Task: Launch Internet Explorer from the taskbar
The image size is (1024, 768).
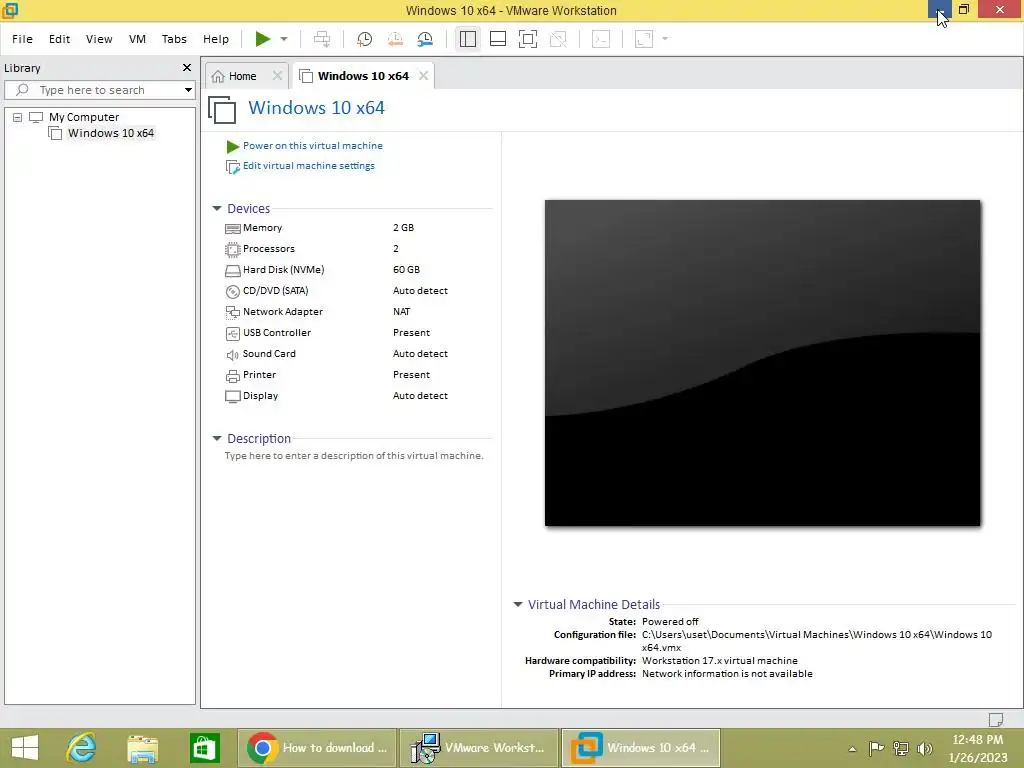Action: [x=82, y=747]
